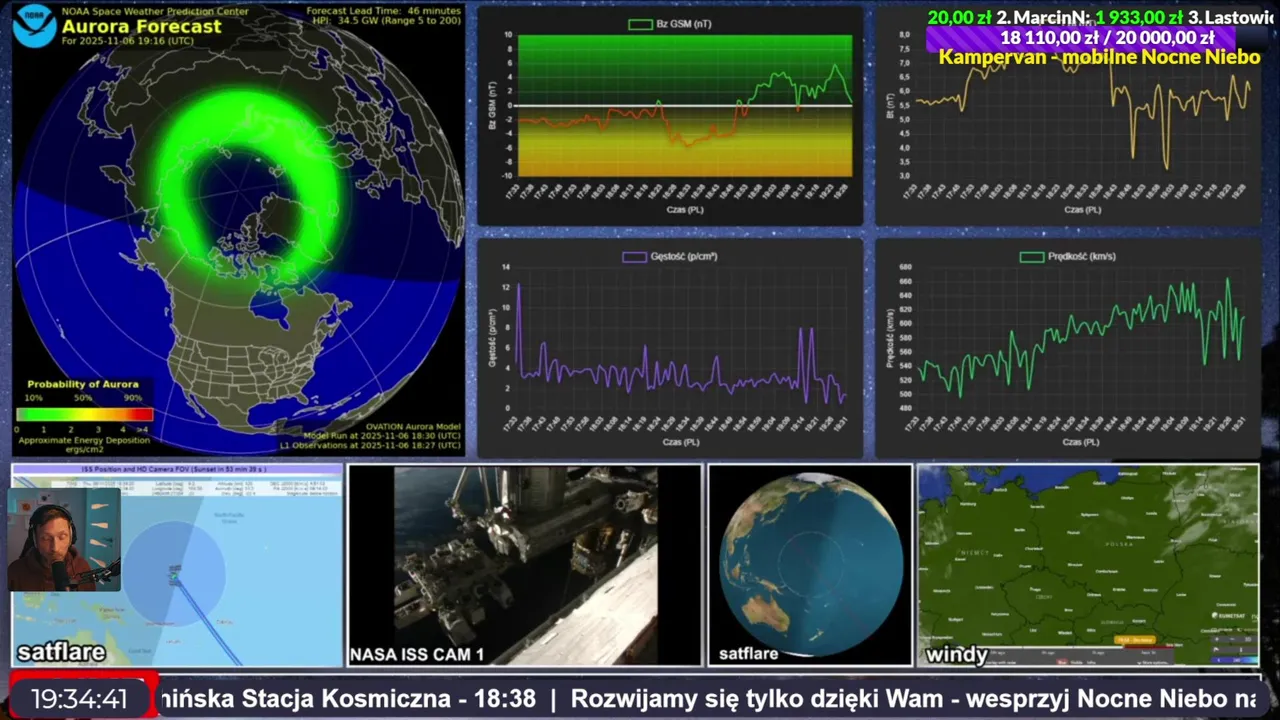Click the 2. MarcinN donor entry
The width and height of the screenshot is (1280, 720).
[x=1089, y=17]
